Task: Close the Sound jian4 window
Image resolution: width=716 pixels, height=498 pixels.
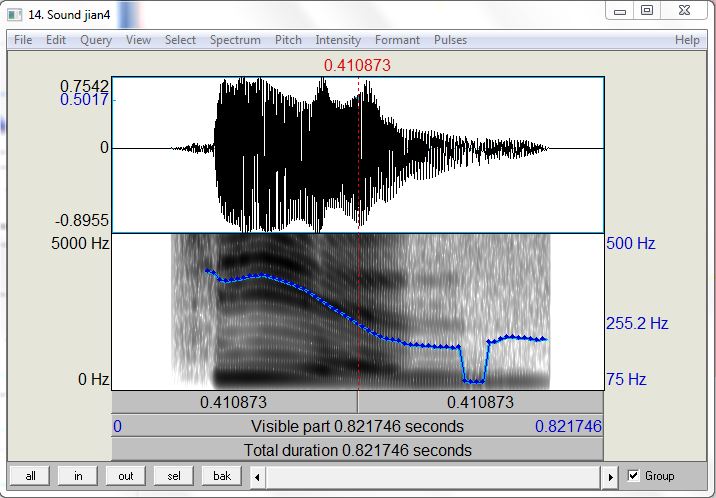Action: point(684,10)
